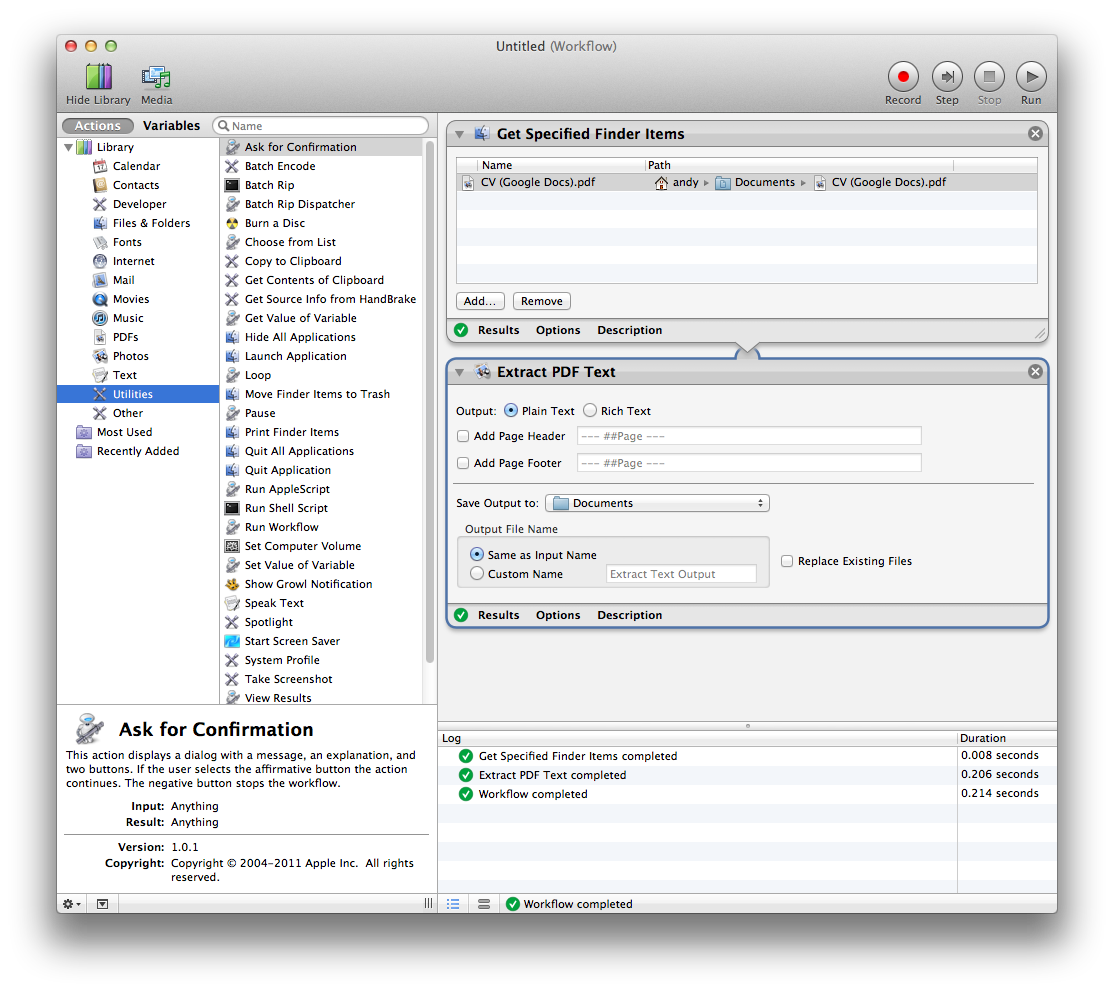Image resolution: width=1114 pixels, height=992 pixels.
Task: Switch log to list view icon
Action: click(x=453, y=904)
